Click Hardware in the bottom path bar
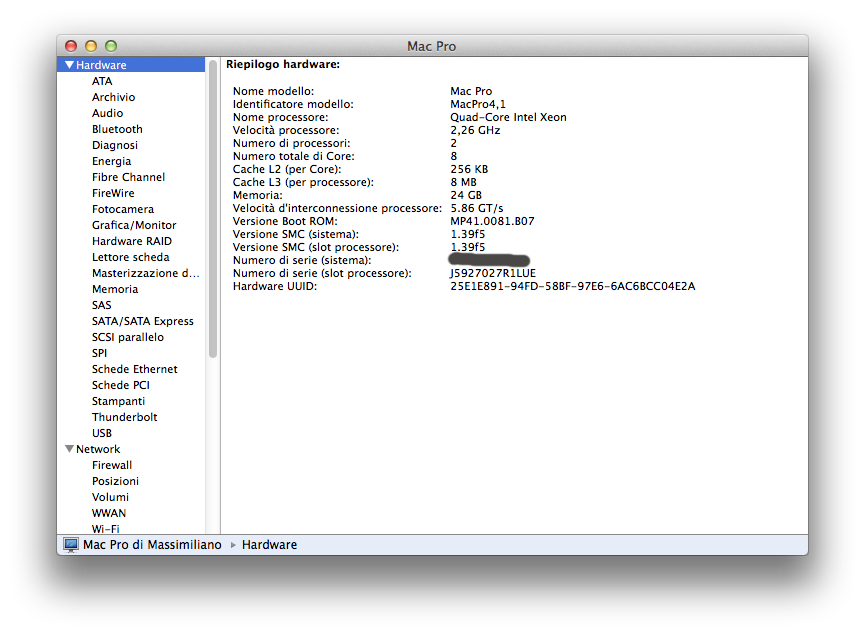The width and height of the screenshot is (865, 634). click(x=269, y=545)
